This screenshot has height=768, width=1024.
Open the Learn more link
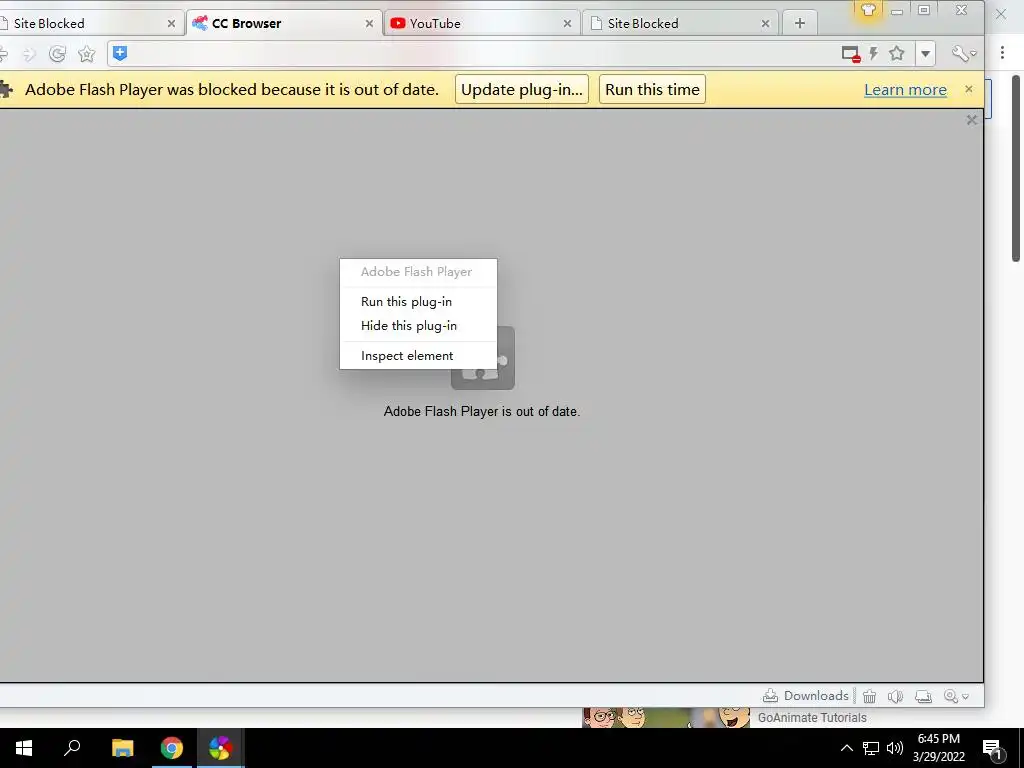(905, 90)
